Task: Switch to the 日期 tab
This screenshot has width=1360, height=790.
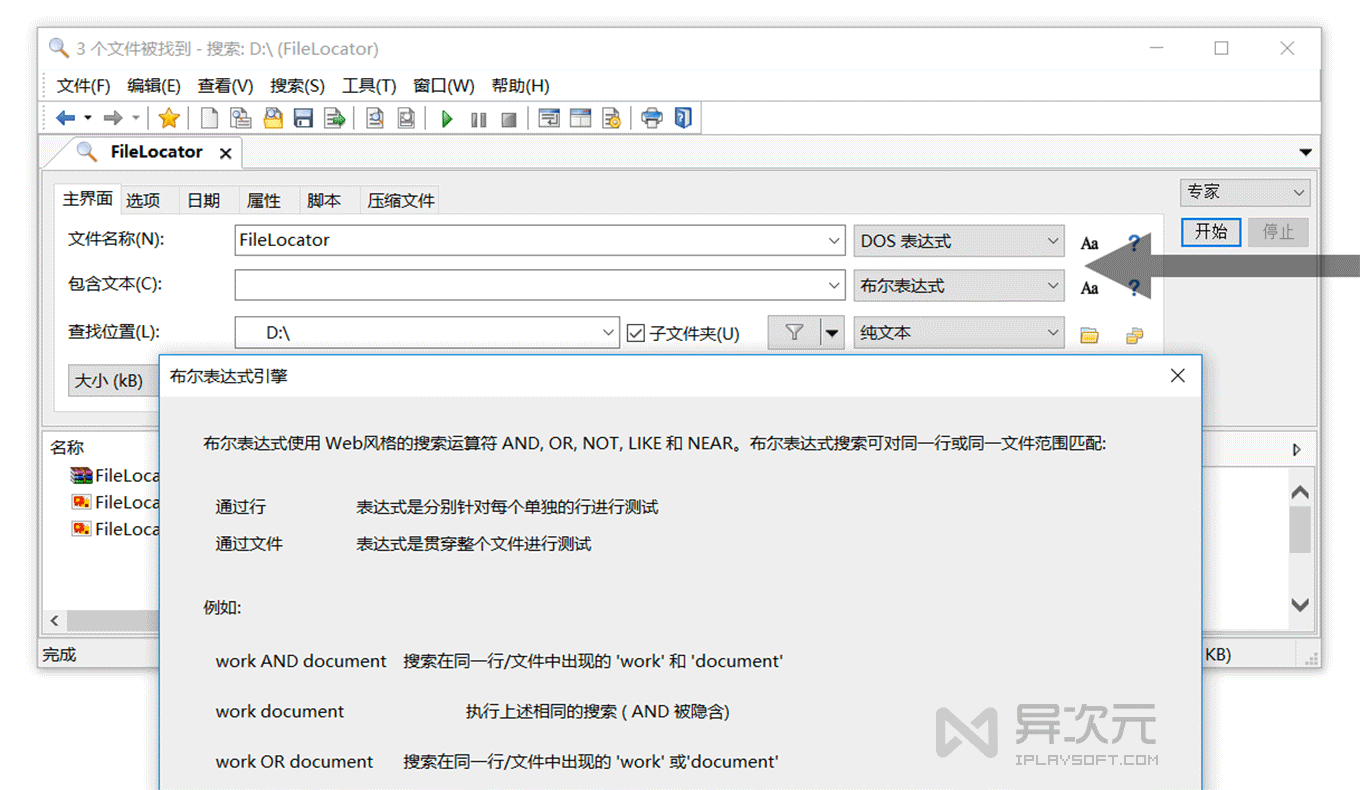Action: tap(203, 199)
